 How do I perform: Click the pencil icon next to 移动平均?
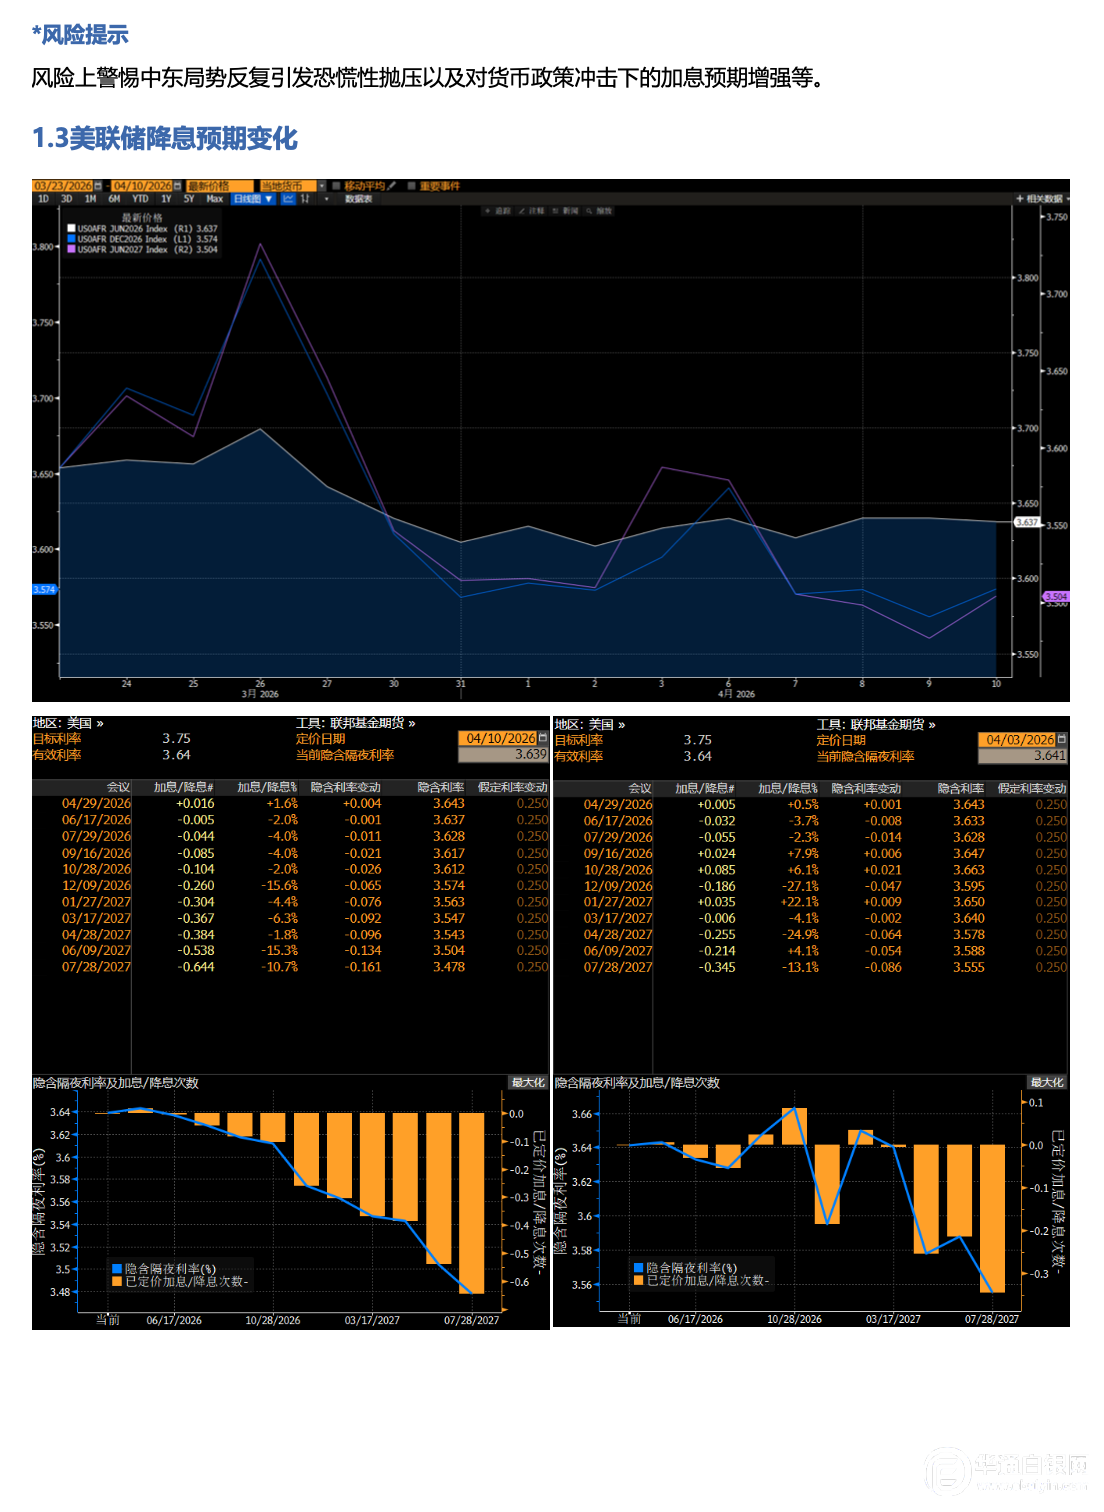(392, 186)
